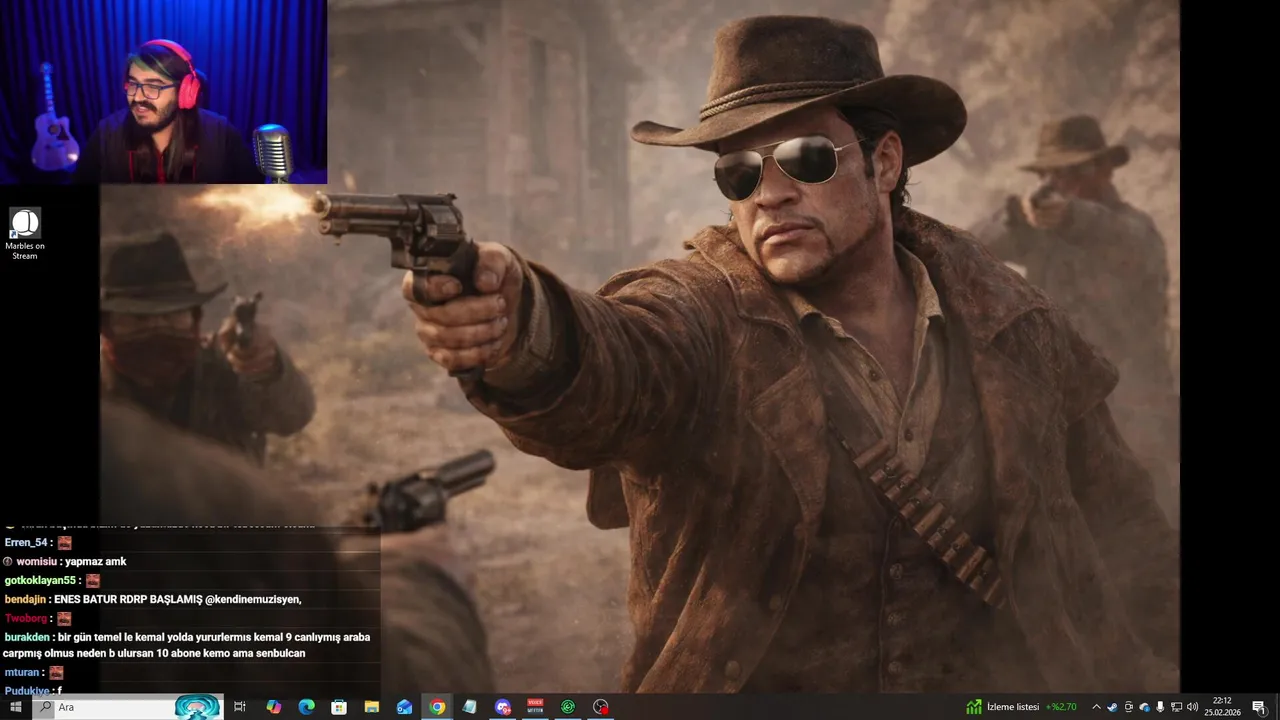Image resolution: width=1280 pixels, height=720 pixels.
Task: Click burakden's long chat message
Action: point(187,645)
